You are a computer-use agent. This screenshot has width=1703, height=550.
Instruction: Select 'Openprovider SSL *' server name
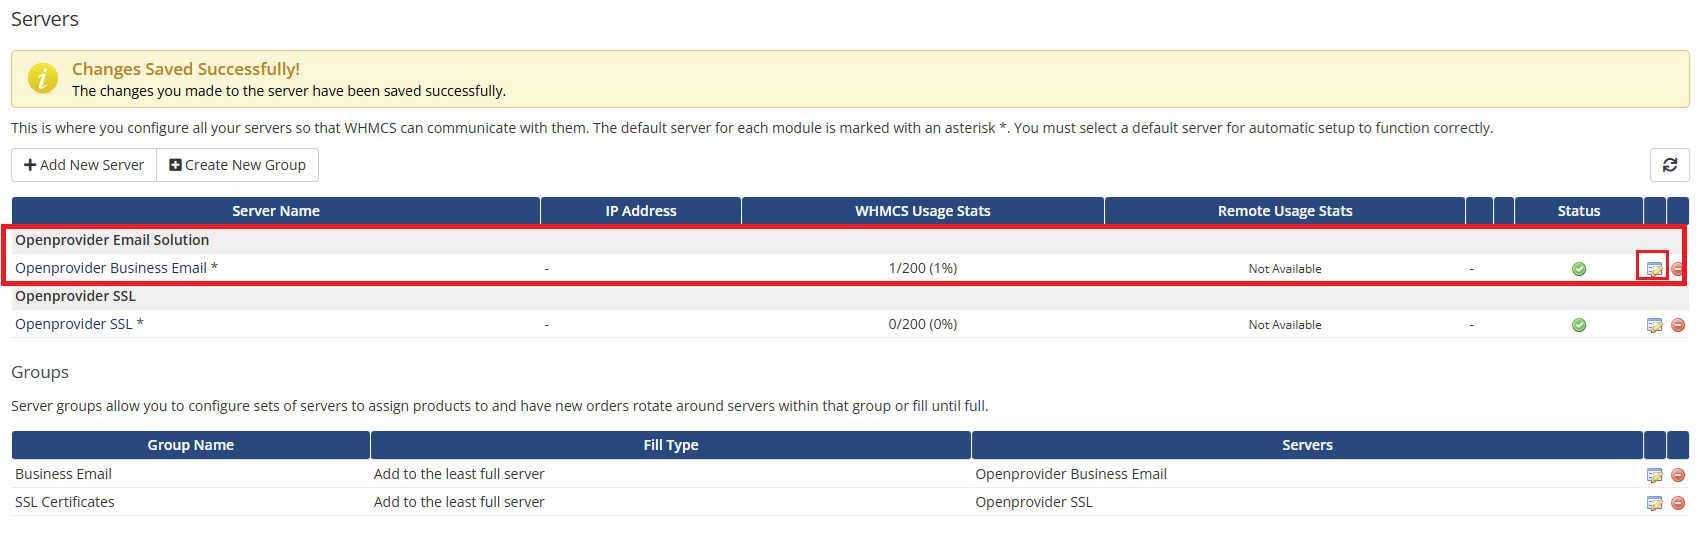click(x=79, y=324)
